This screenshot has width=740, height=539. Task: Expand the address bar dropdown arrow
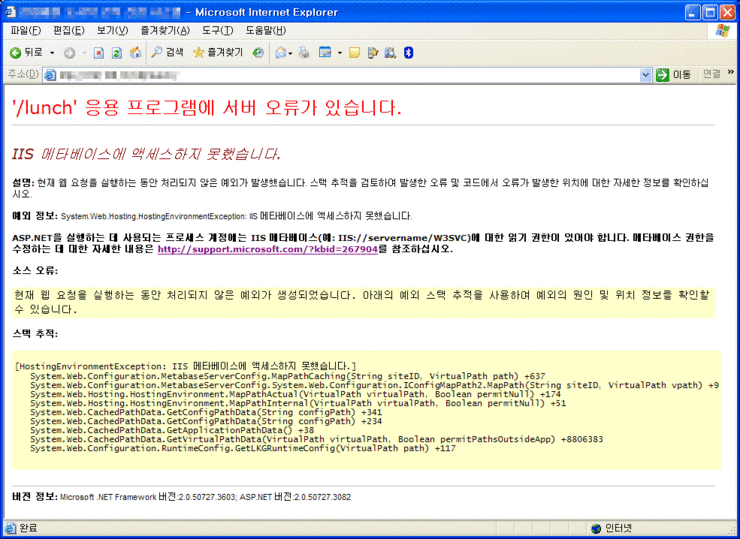[645, 75]
